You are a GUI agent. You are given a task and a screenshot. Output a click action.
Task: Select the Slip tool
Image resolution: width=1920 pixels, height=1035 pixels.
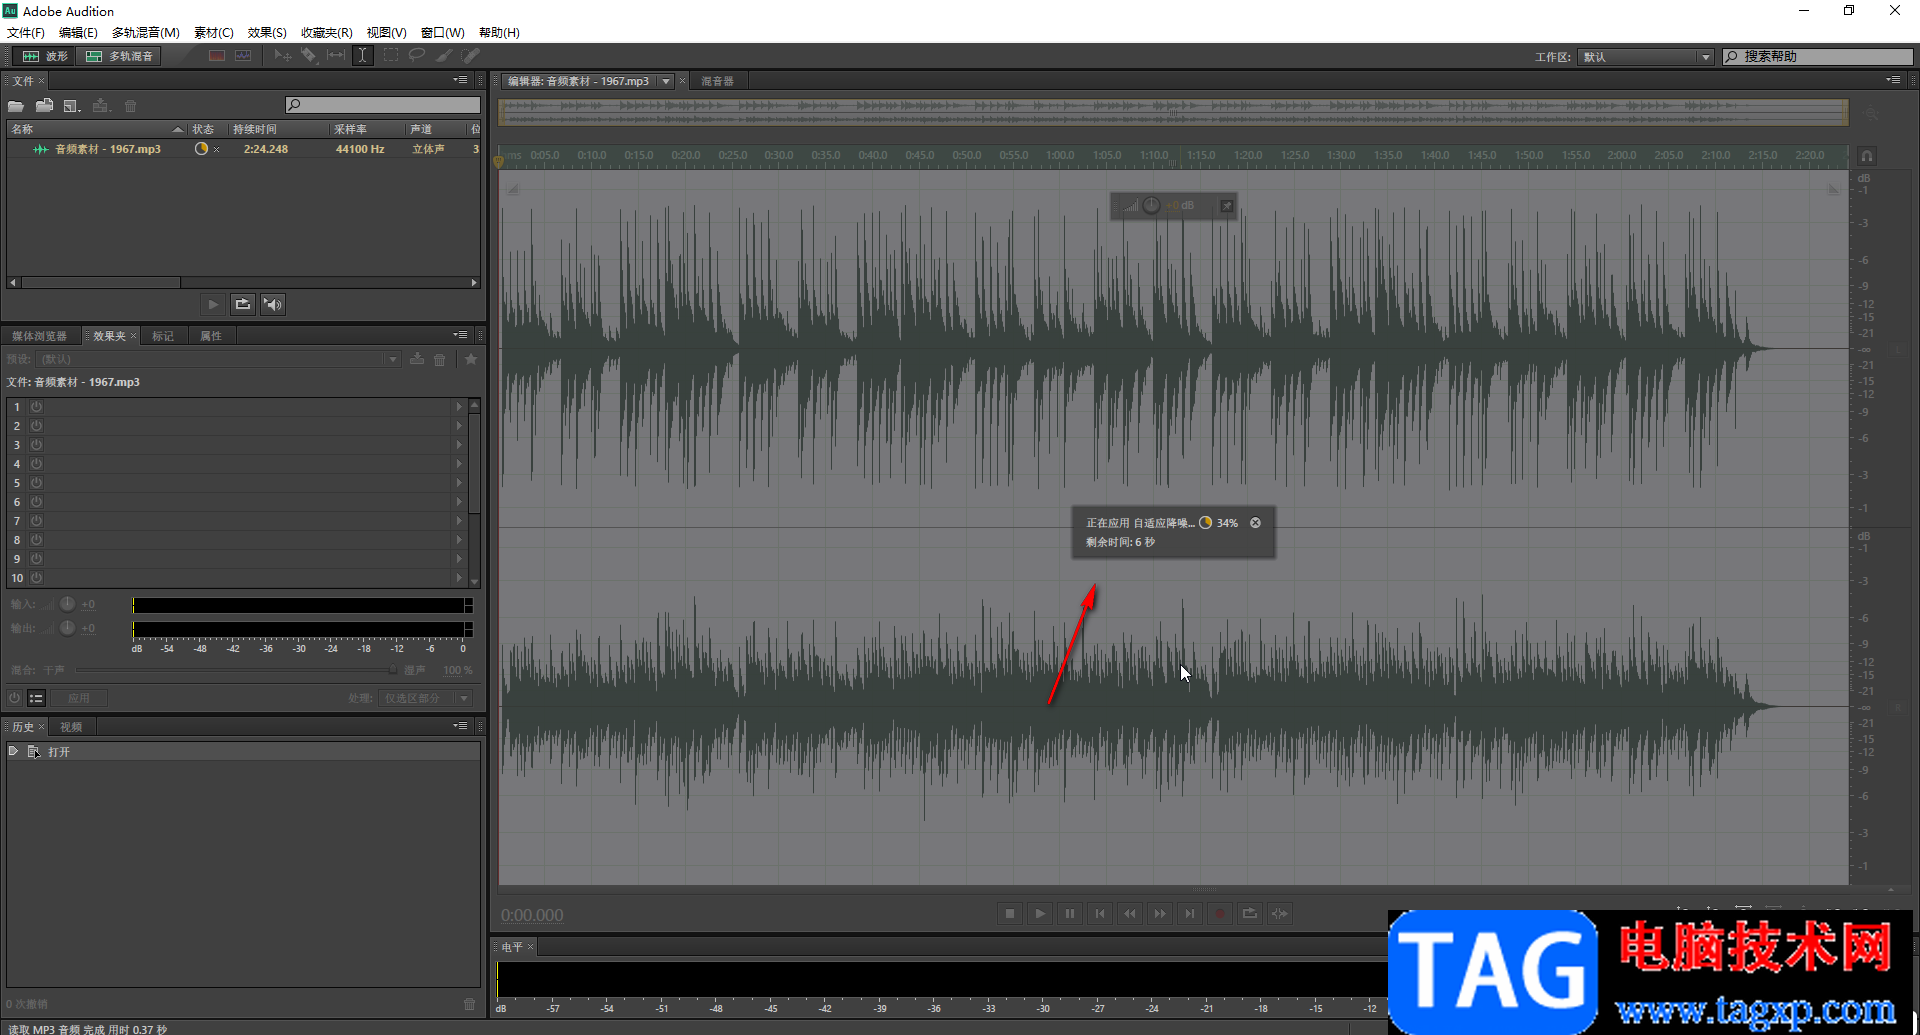coord(336,56)
